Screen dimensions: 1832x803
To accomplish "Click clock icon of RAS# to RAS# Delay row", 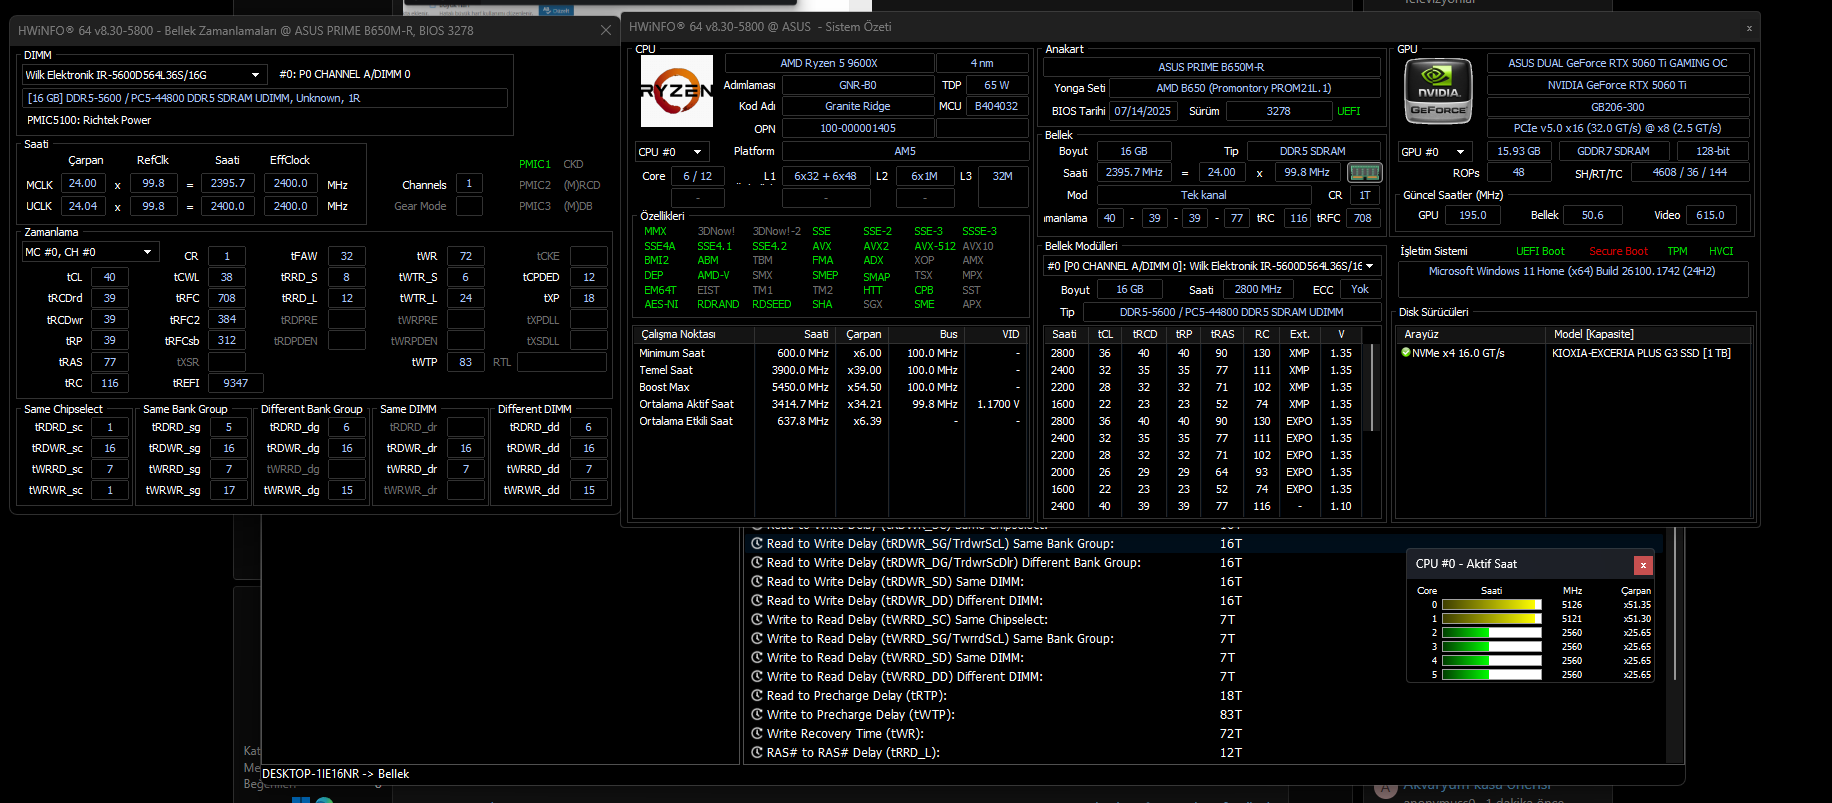I will tap(757, 753).
